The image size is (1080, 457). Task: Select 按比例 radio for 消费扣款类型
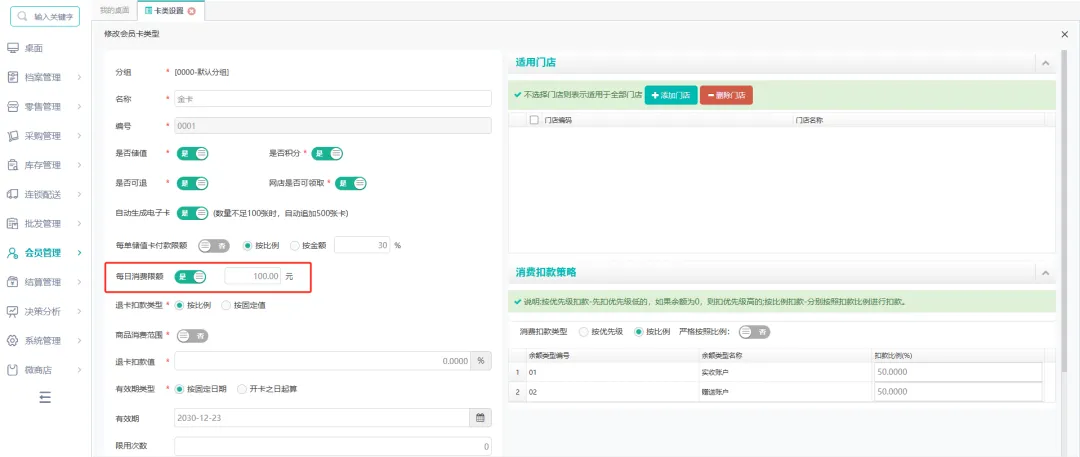pyautogui.click(x=638, y=332)
